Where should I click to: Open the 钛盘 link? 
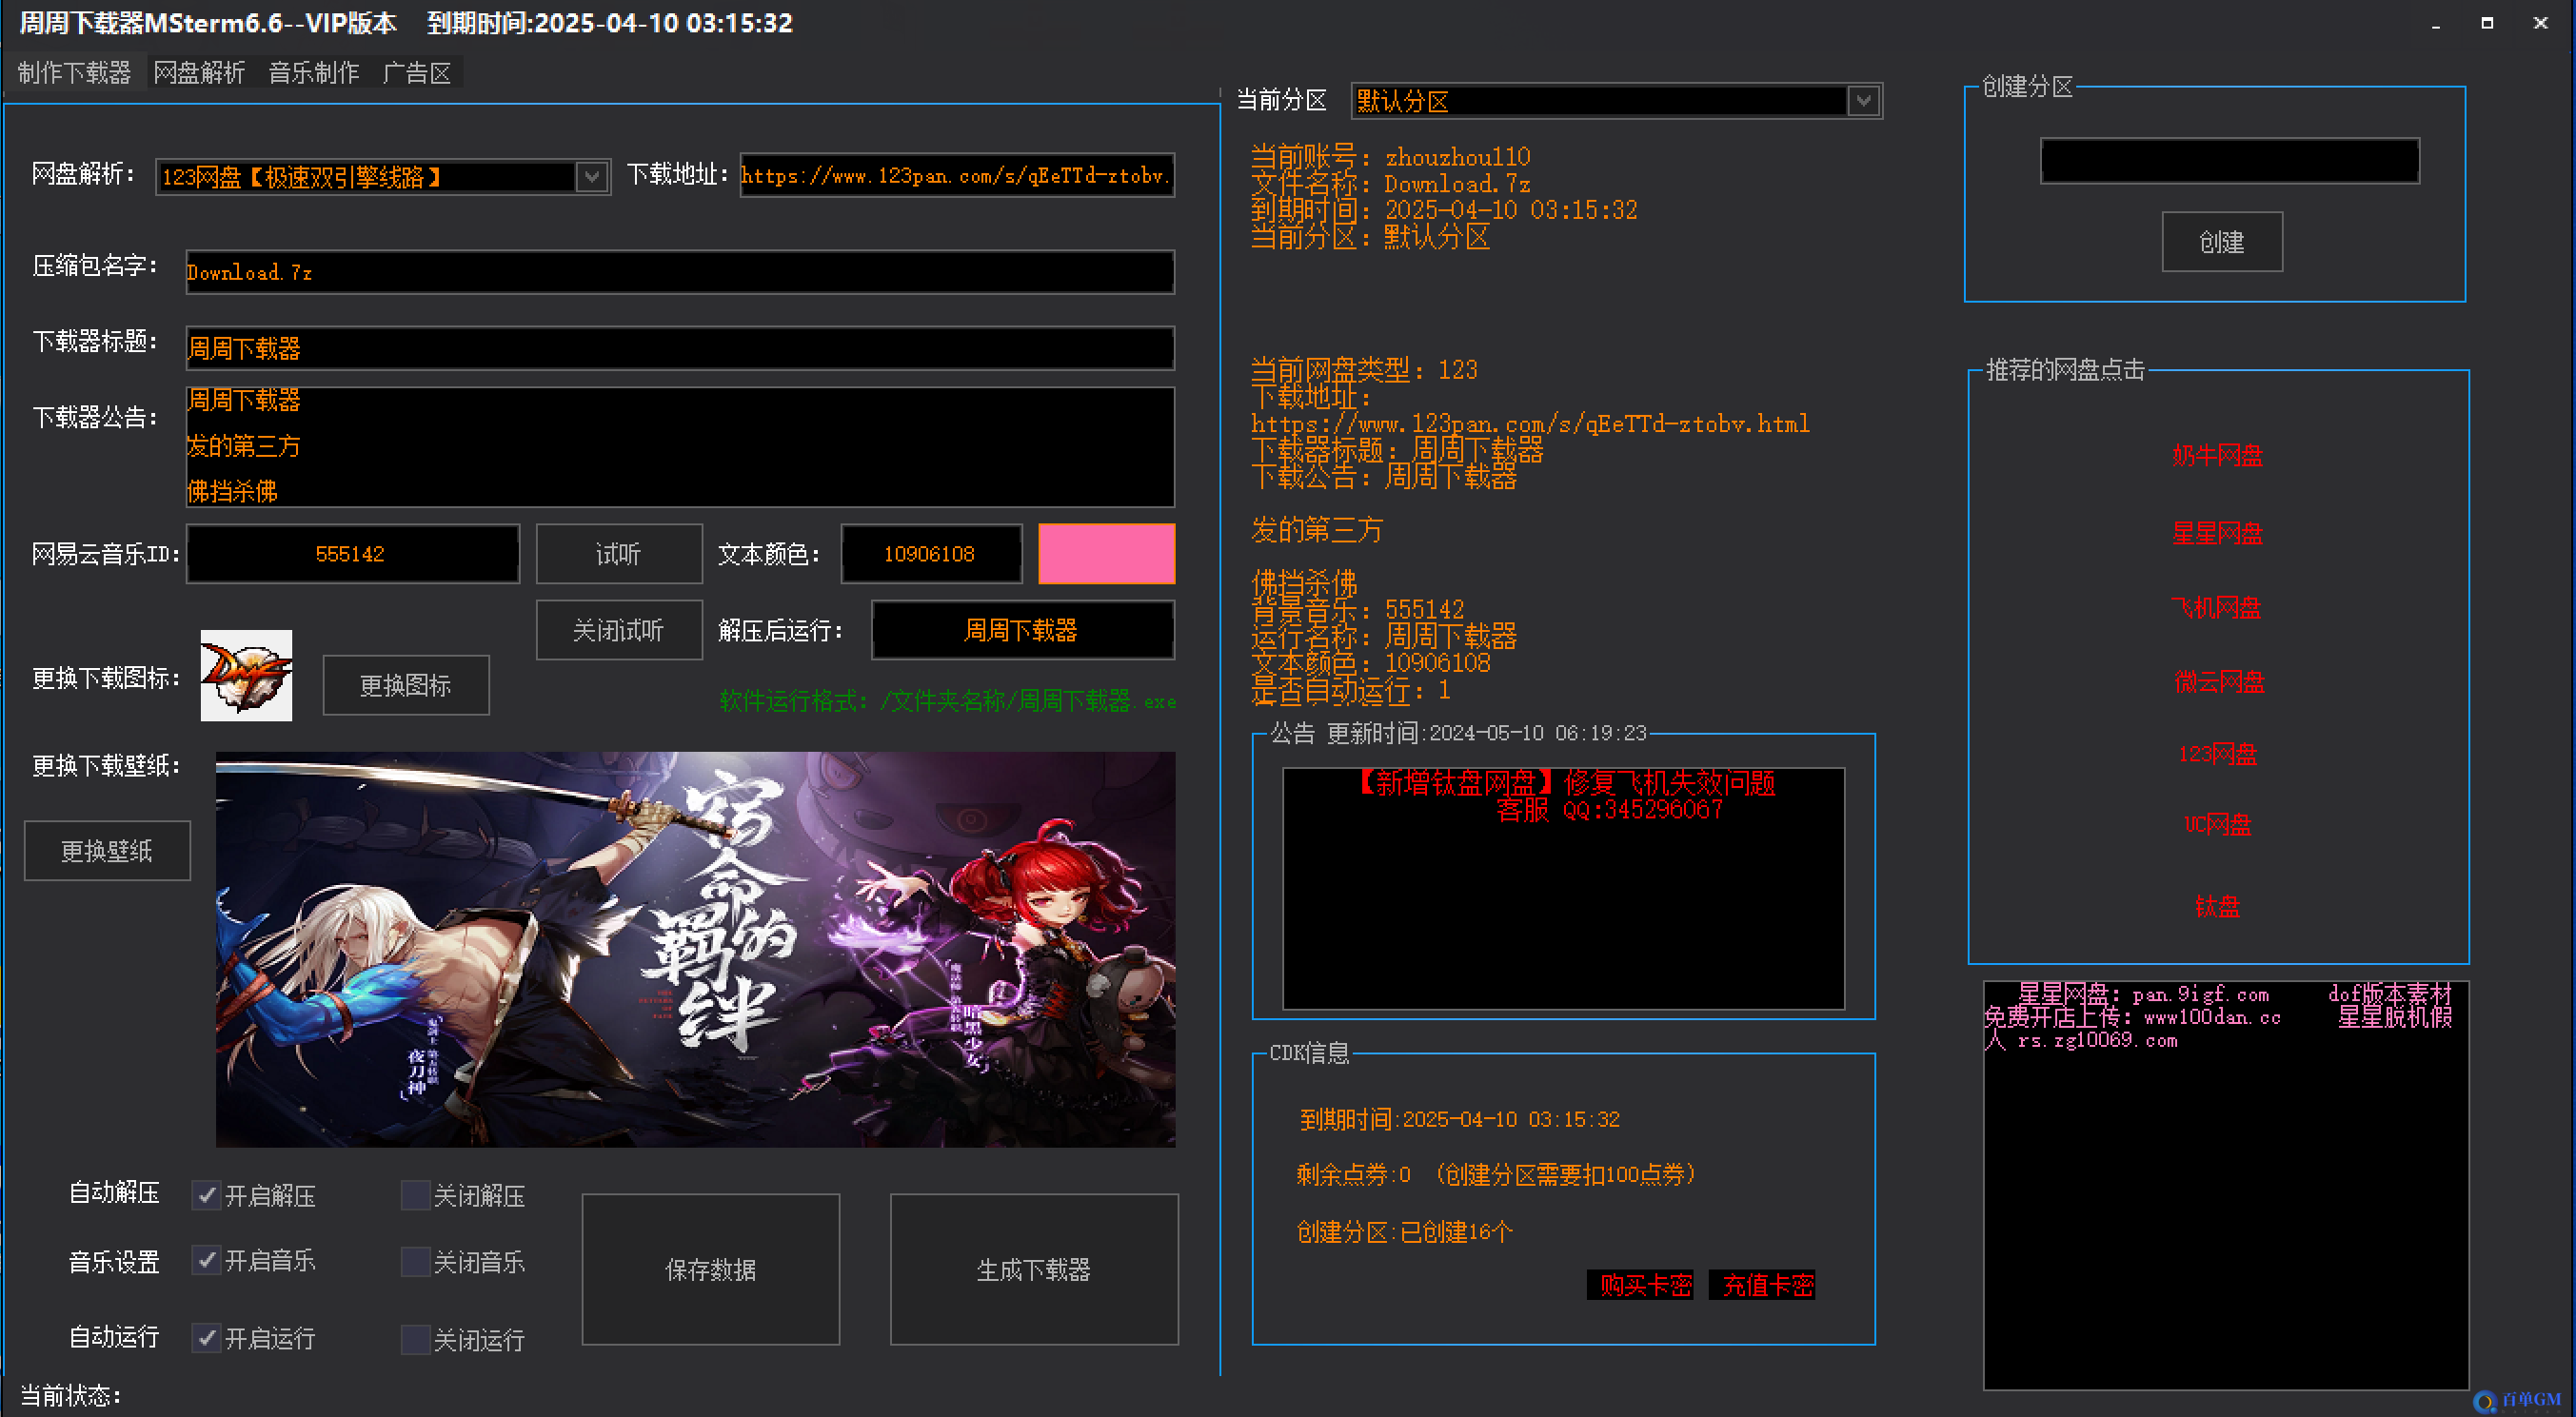pos(2217,907)
